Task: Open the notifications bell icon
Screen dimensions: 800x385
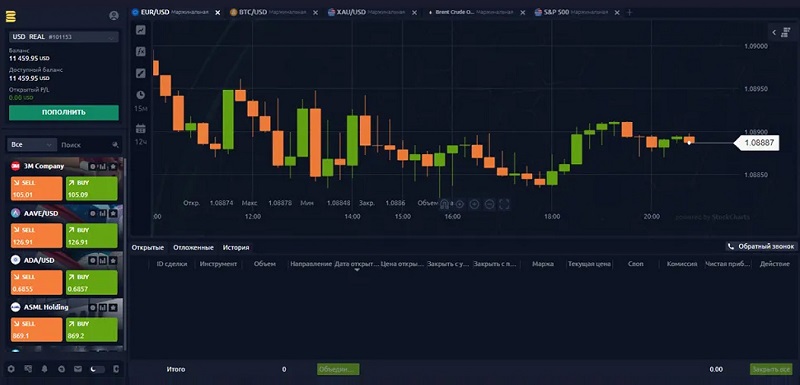Action: pos(44,369)
